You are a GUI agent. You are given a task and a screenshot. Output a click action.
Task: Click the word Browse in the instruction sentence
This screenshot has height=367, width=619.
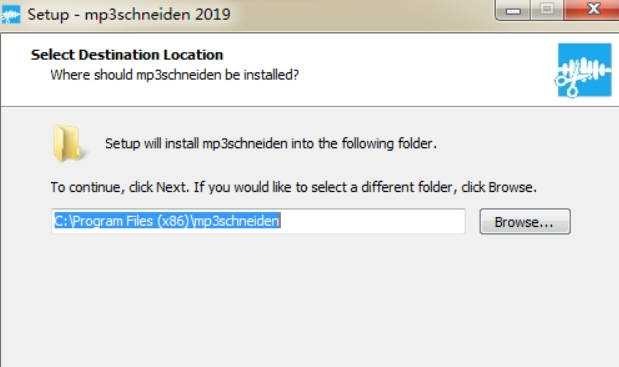point(510,187)
